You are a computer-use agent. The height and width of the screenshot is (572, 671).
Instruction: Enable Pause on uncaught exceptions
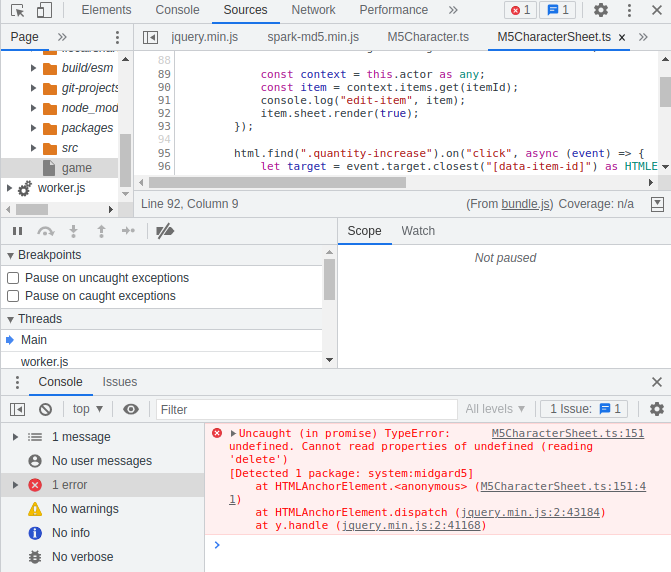(13, 278)
